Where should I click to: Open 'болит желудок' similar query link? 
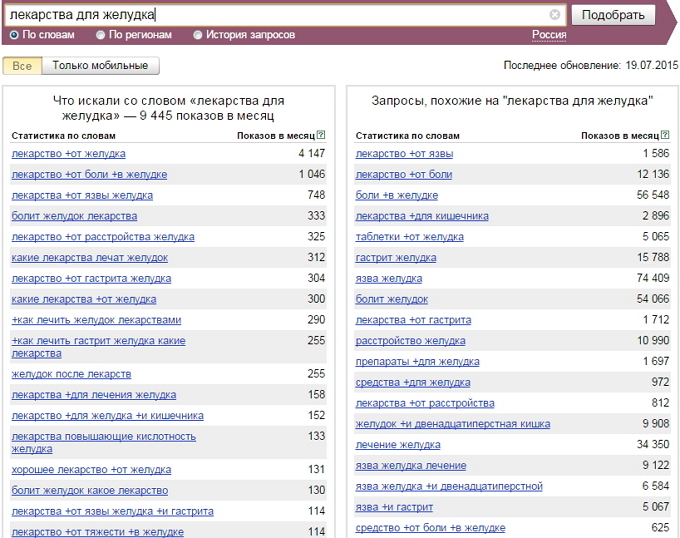click(392, 299)
